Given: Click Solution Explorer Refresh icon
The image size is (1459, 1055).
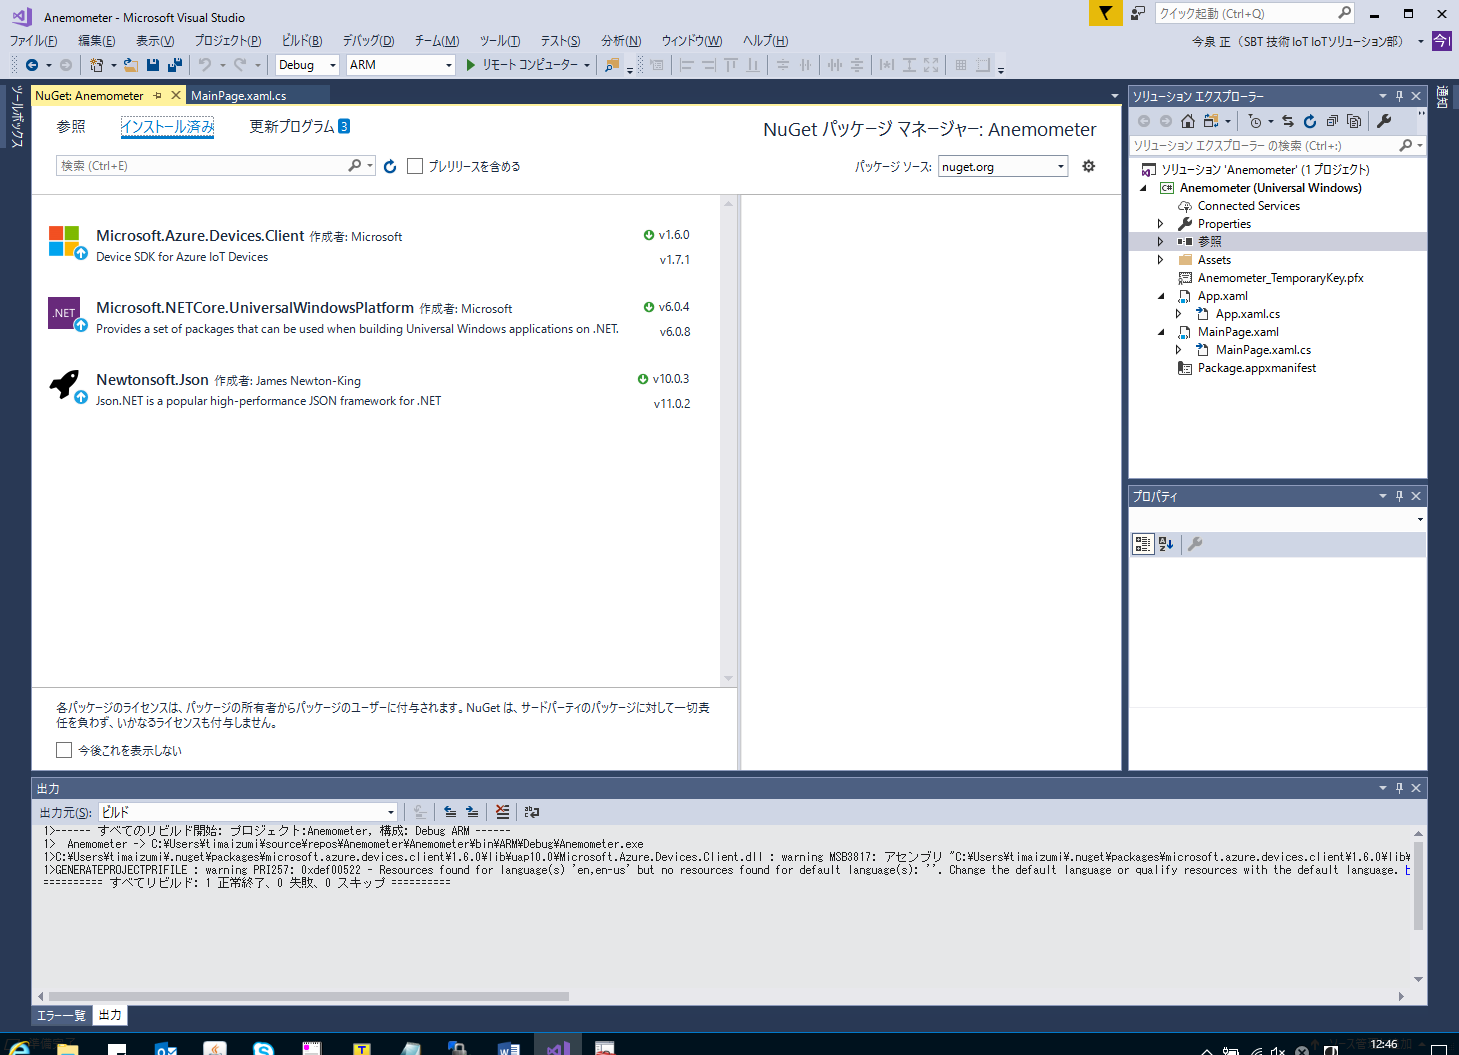Looking at the screenshot, I should tap(1310, 121).
